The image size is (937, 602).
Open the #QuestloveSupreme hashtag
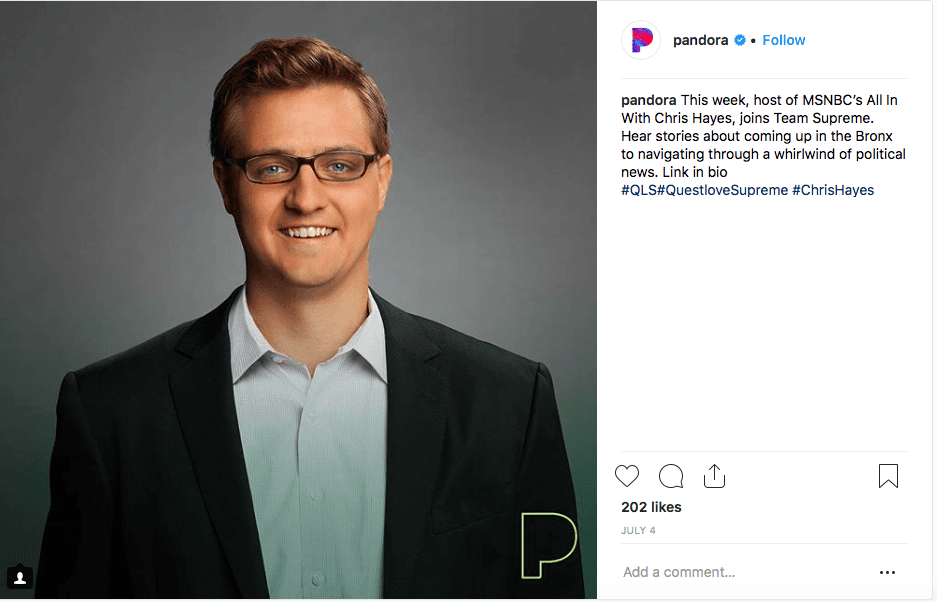pos(722,190)
